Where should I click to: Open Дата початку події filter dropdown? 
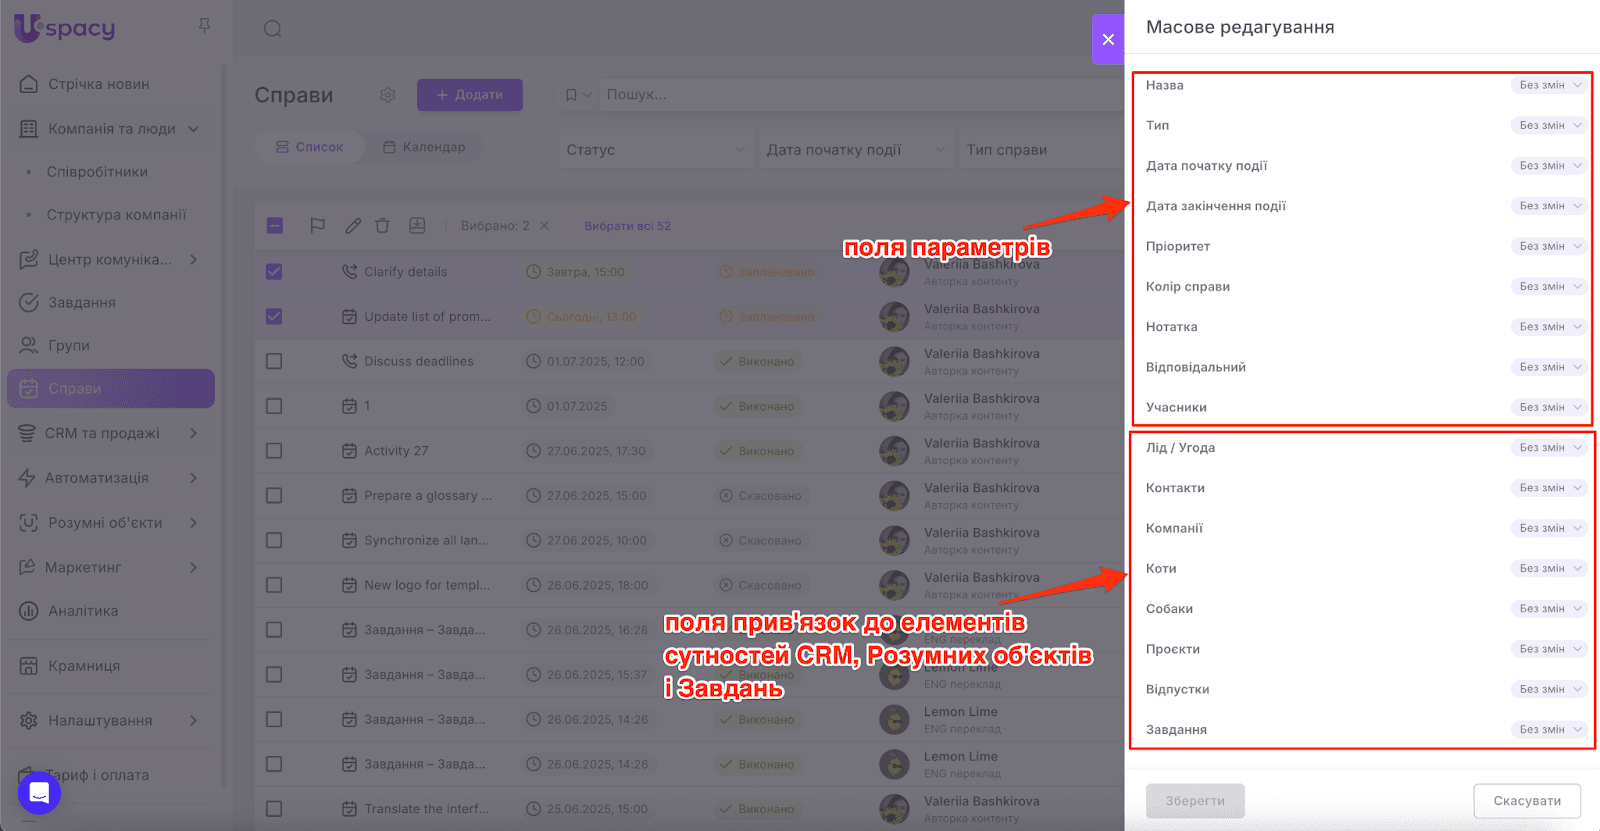854,150
